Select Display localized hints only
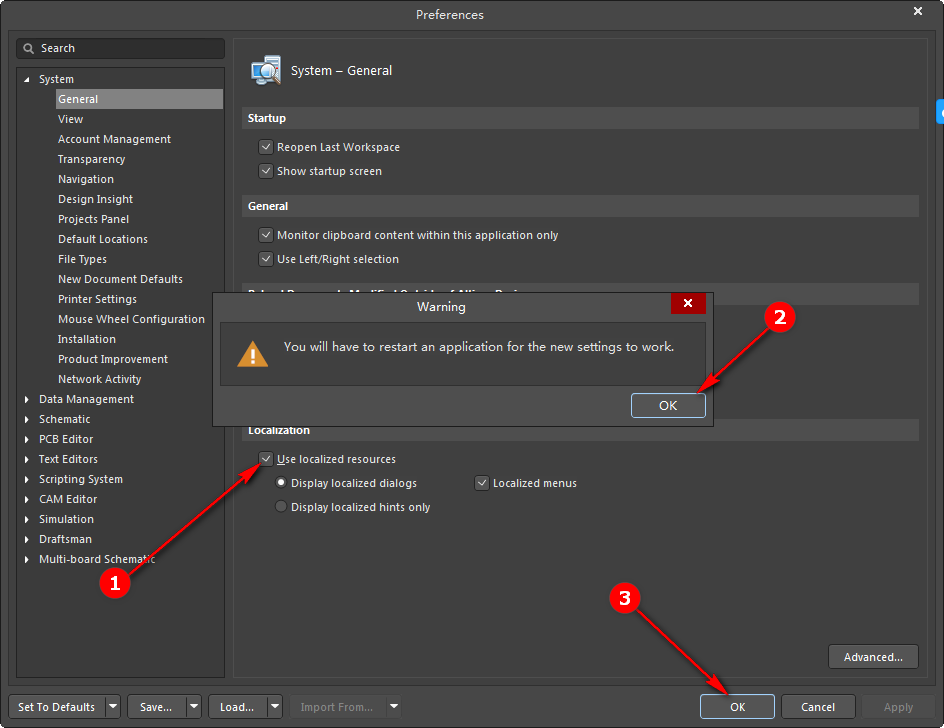Image resolution: width=944 pixels, height=728 pixels. point(281,506)
